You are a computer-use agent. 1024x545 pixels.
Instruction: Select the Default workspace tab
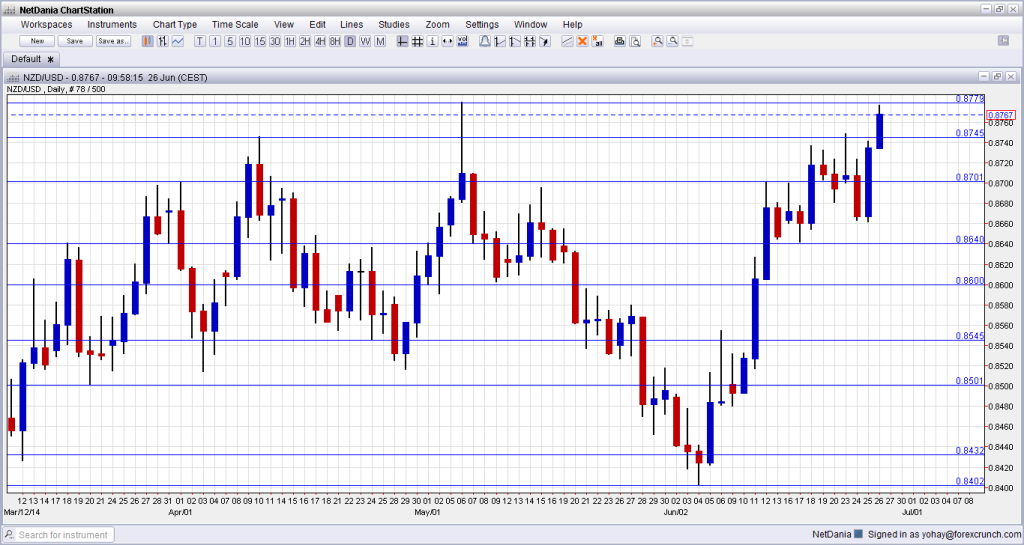[32, 59]
